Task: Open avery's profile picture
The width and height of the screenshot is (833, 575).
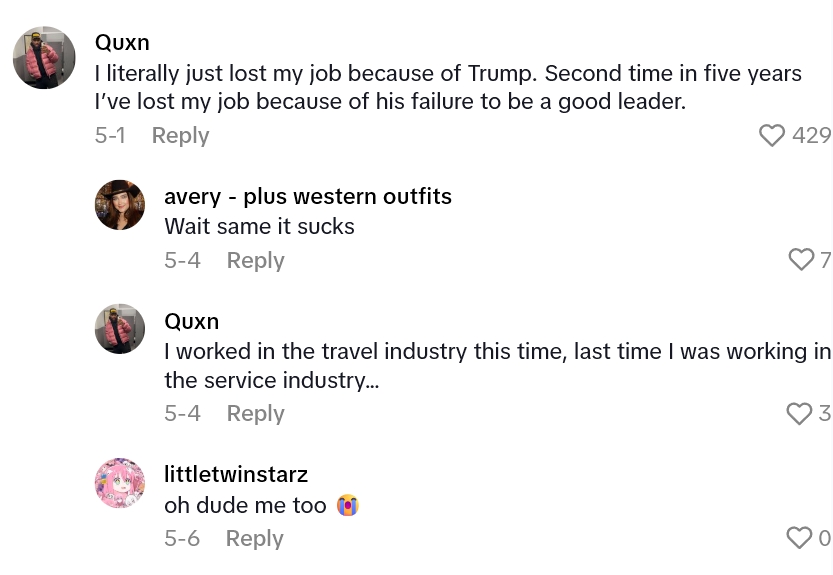Action: coord(120,205)
